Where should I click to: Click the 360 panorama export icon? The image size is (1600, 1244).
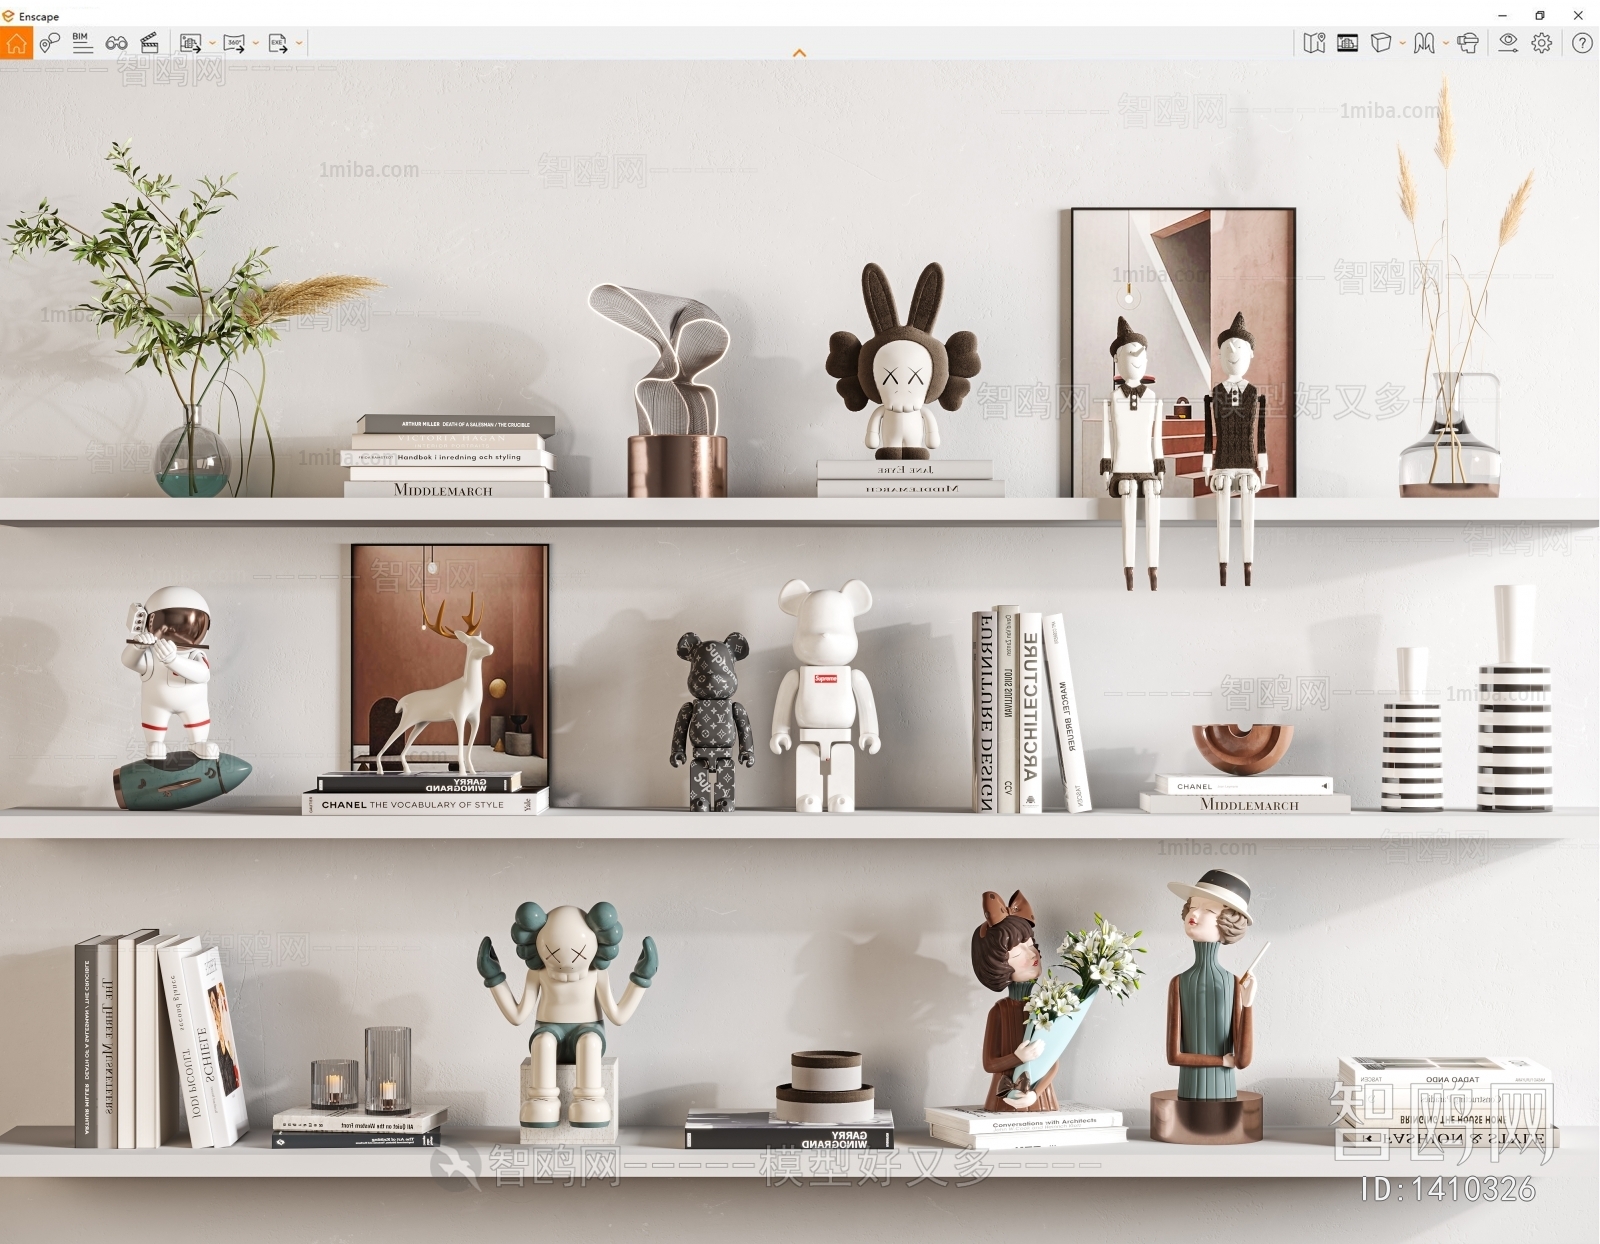pyautogui.click(x=234, y=43)
